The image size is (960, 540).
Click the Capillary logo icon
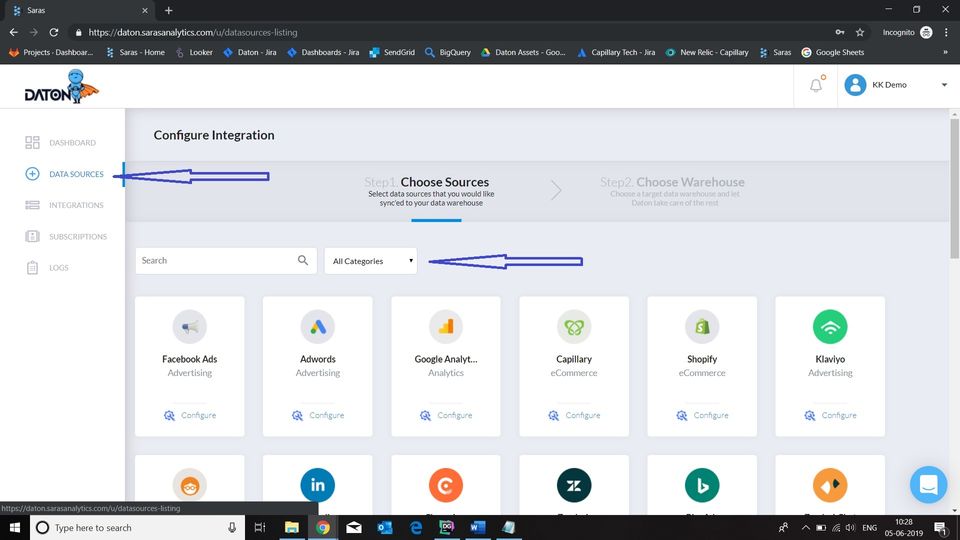(x=574, y=327)
